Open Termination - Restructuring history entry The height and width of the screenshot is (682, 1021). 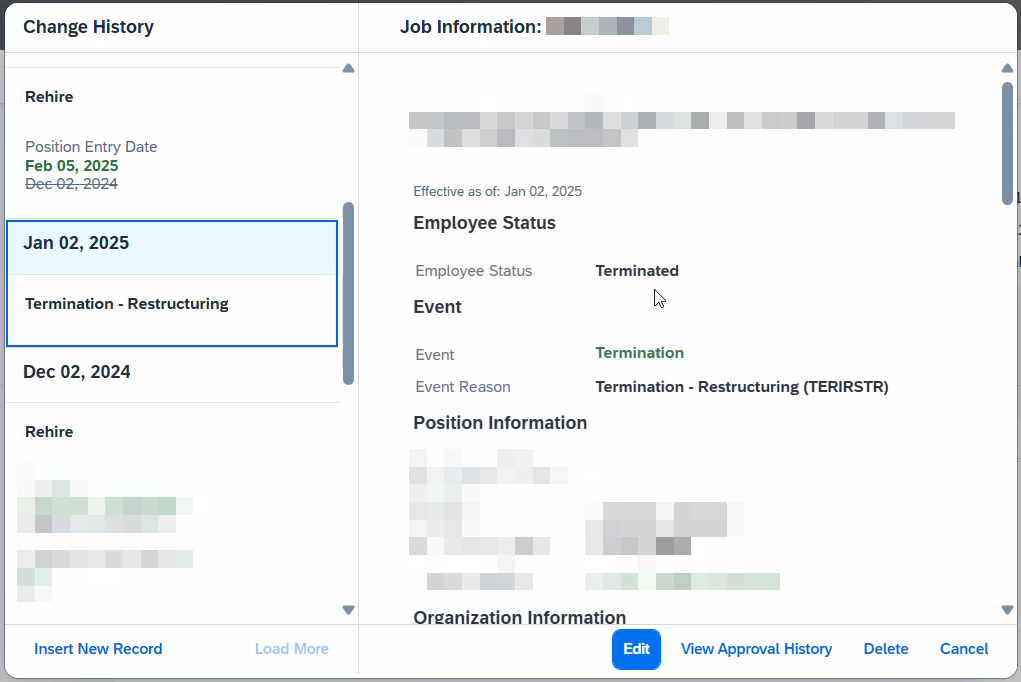pyautogui.click(x=127, y=304)
